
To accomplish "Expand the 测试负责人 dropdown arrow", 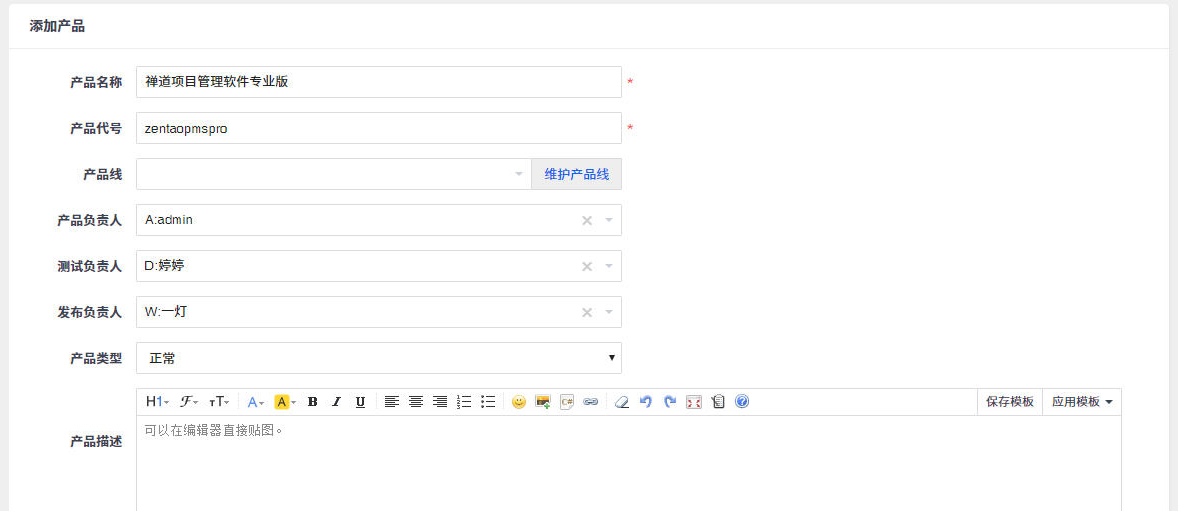I will pyautogui.click(x=609, y=266).
